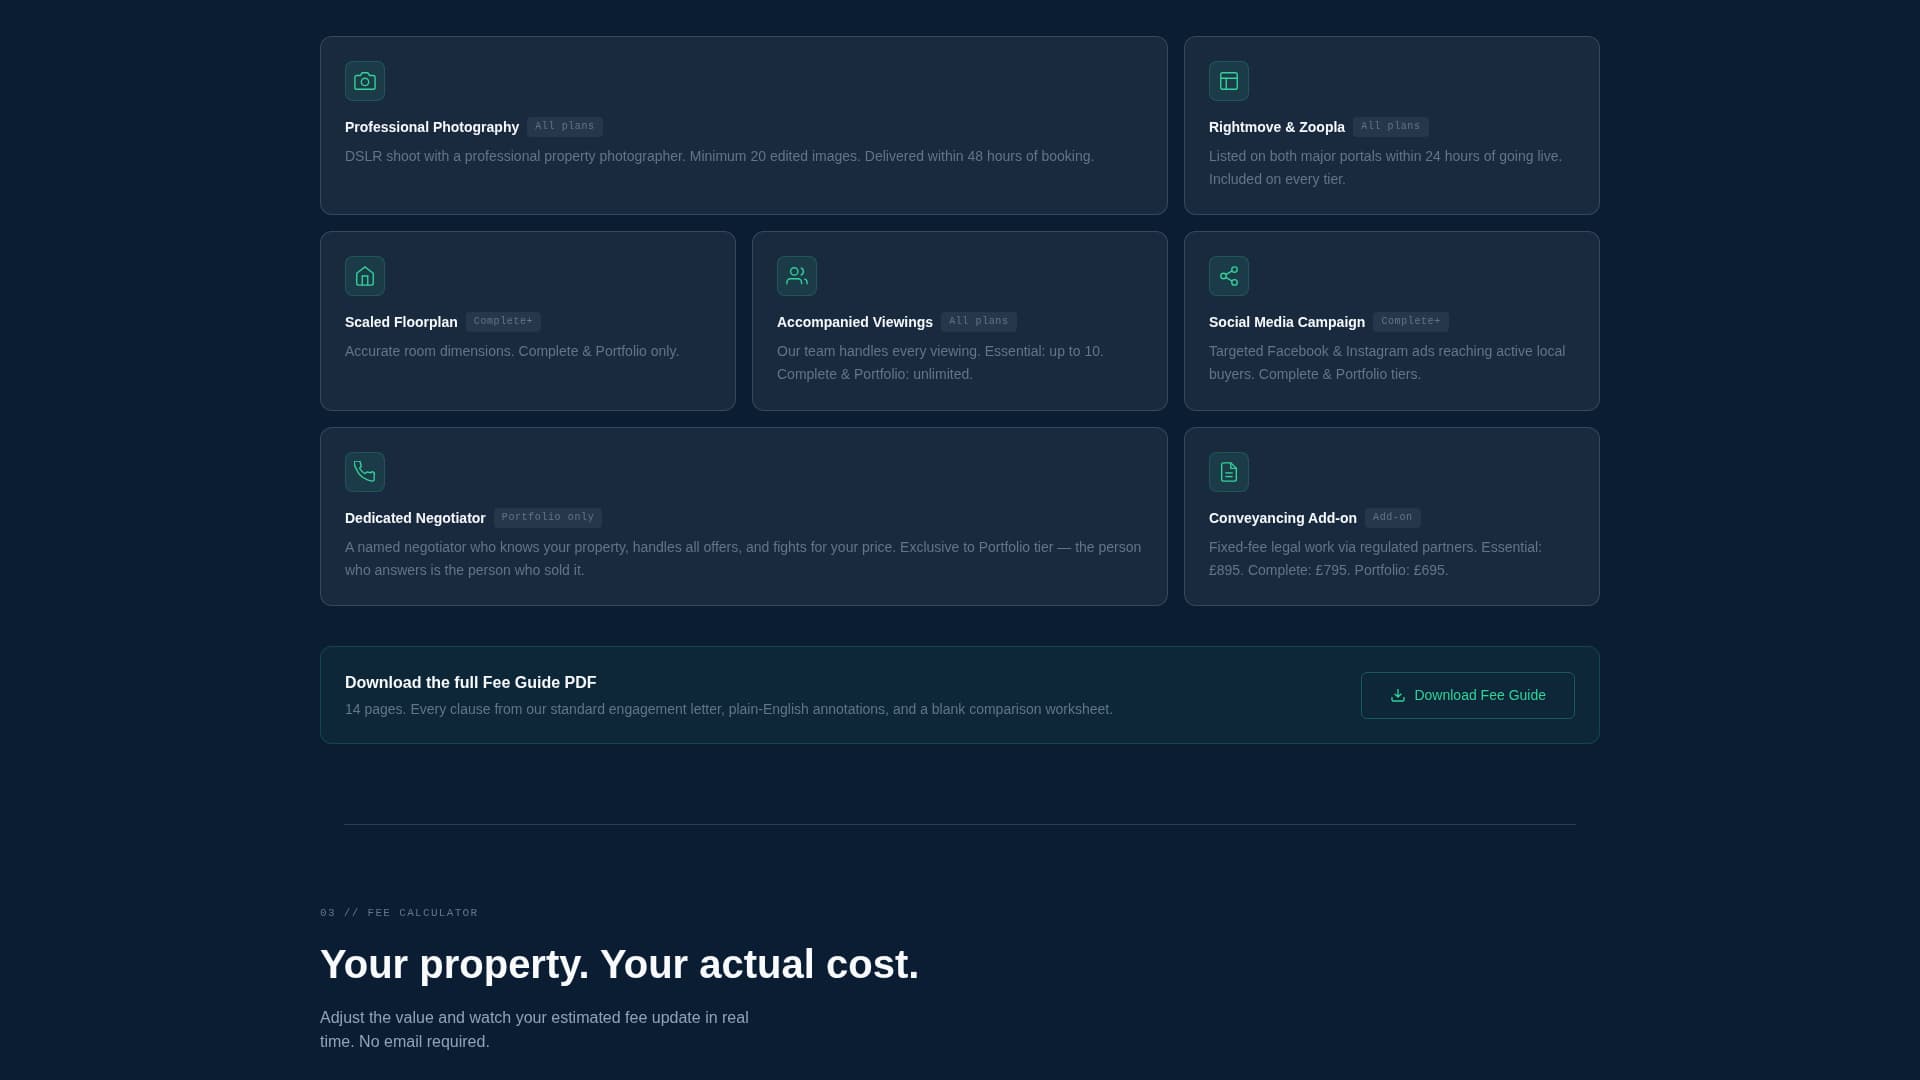Click the Conveyancing Add-on heading
This screenshot has width=1920, height=1080.
click(1283, 518)
